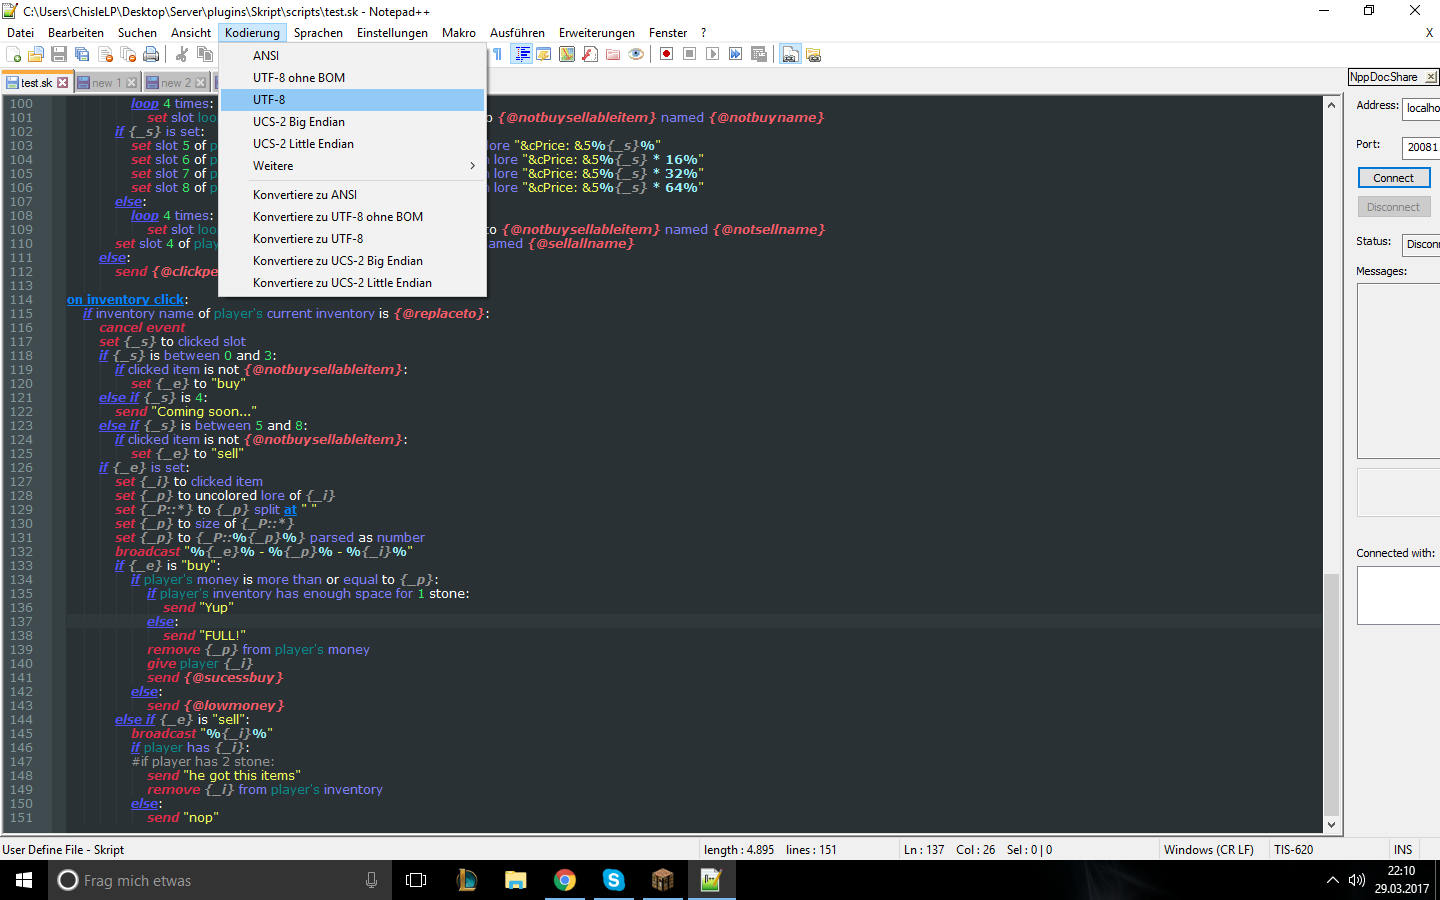Select UTF-8 ohne BOM encoding
Image resolution: width=1440 pixels, height=900 pixels.
352,78
